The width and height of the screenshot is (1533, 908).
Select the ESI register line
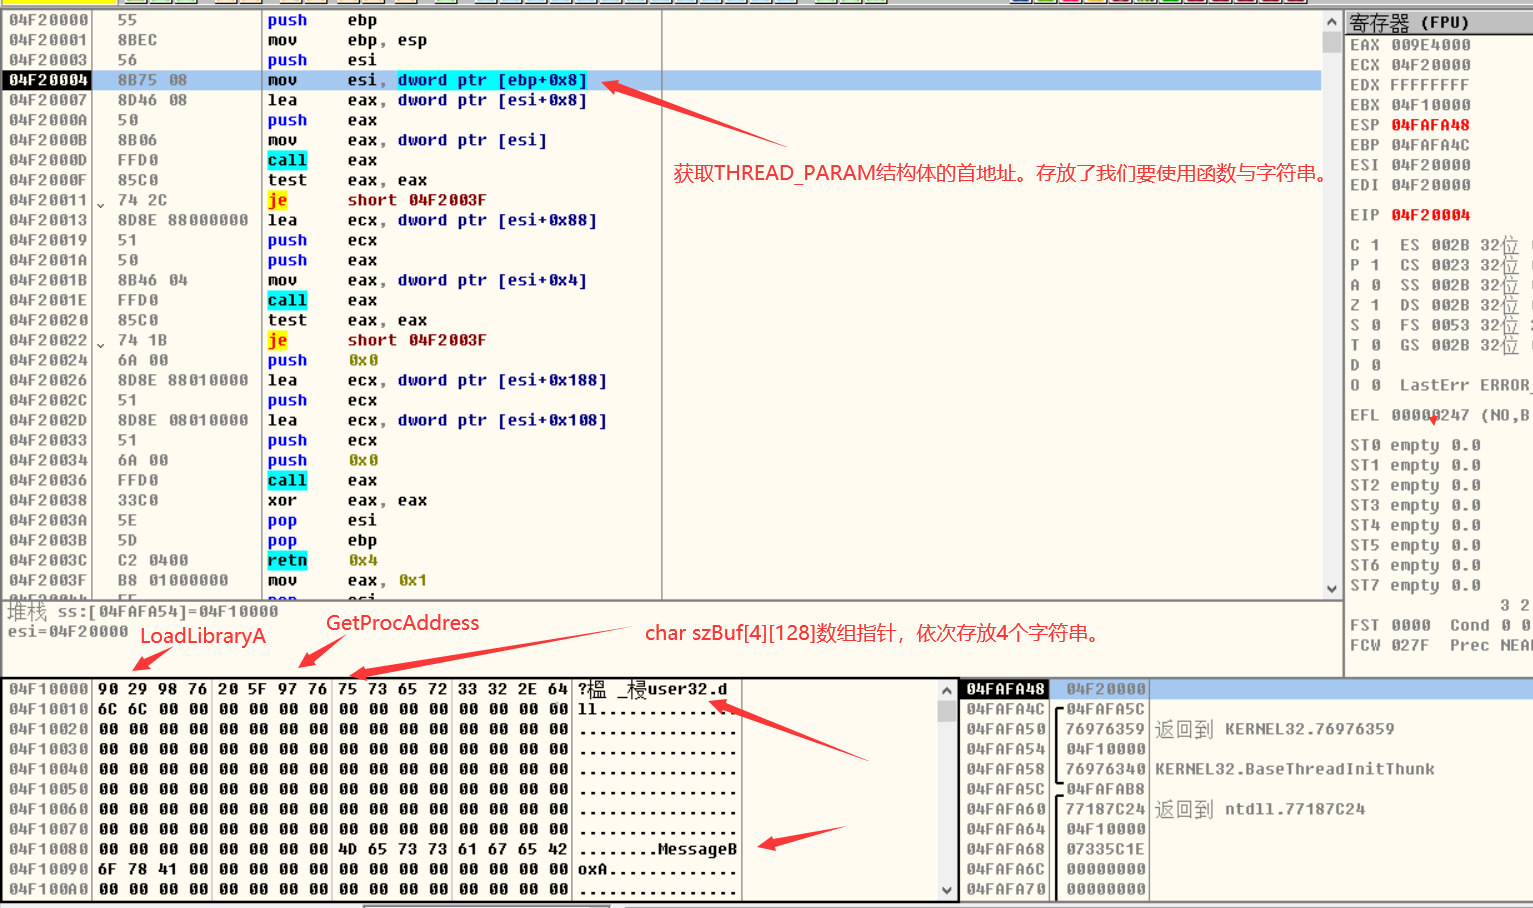(x=1411, y=165)
